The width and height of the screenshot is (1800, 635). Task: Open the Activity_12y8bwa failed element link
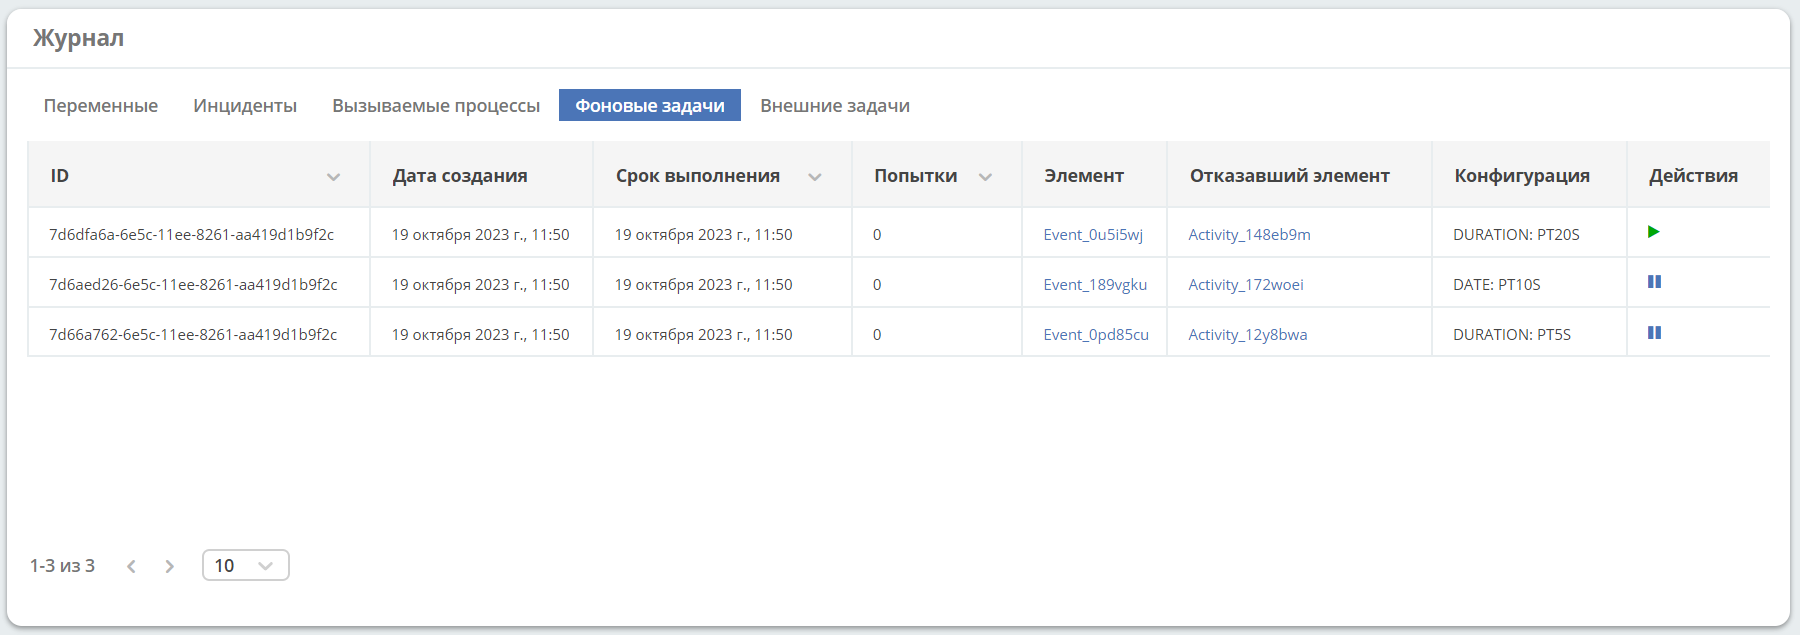tap(1248, 334)
